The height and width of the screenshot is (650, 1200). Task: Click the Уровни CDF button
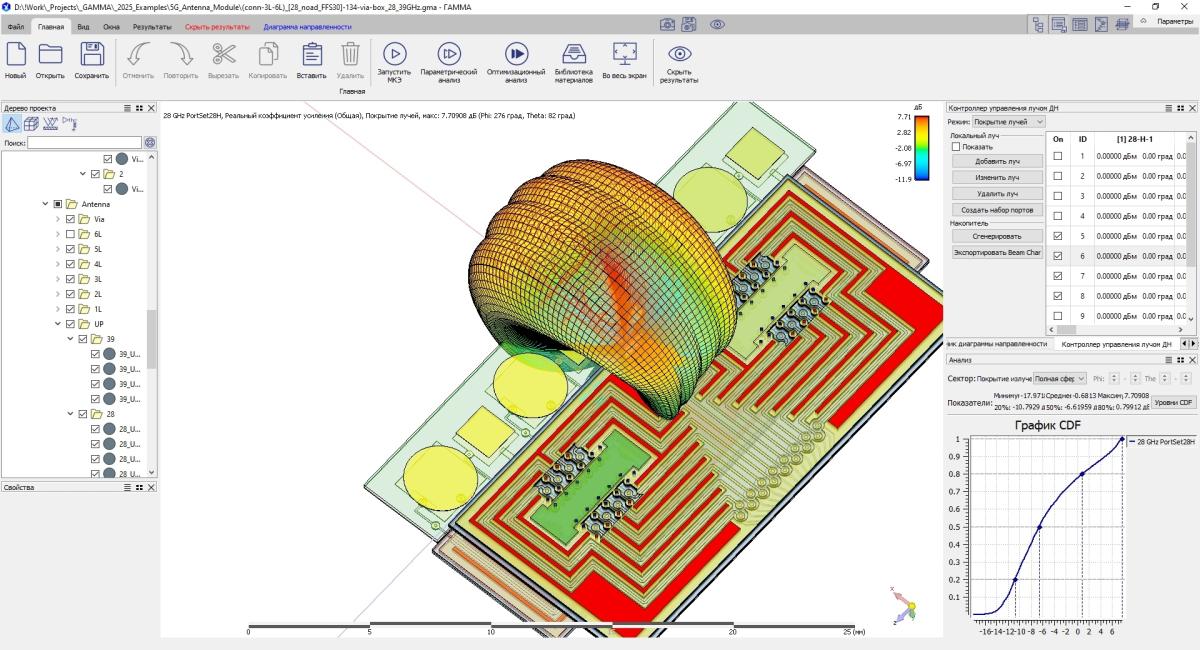(x=1173, y=402)
